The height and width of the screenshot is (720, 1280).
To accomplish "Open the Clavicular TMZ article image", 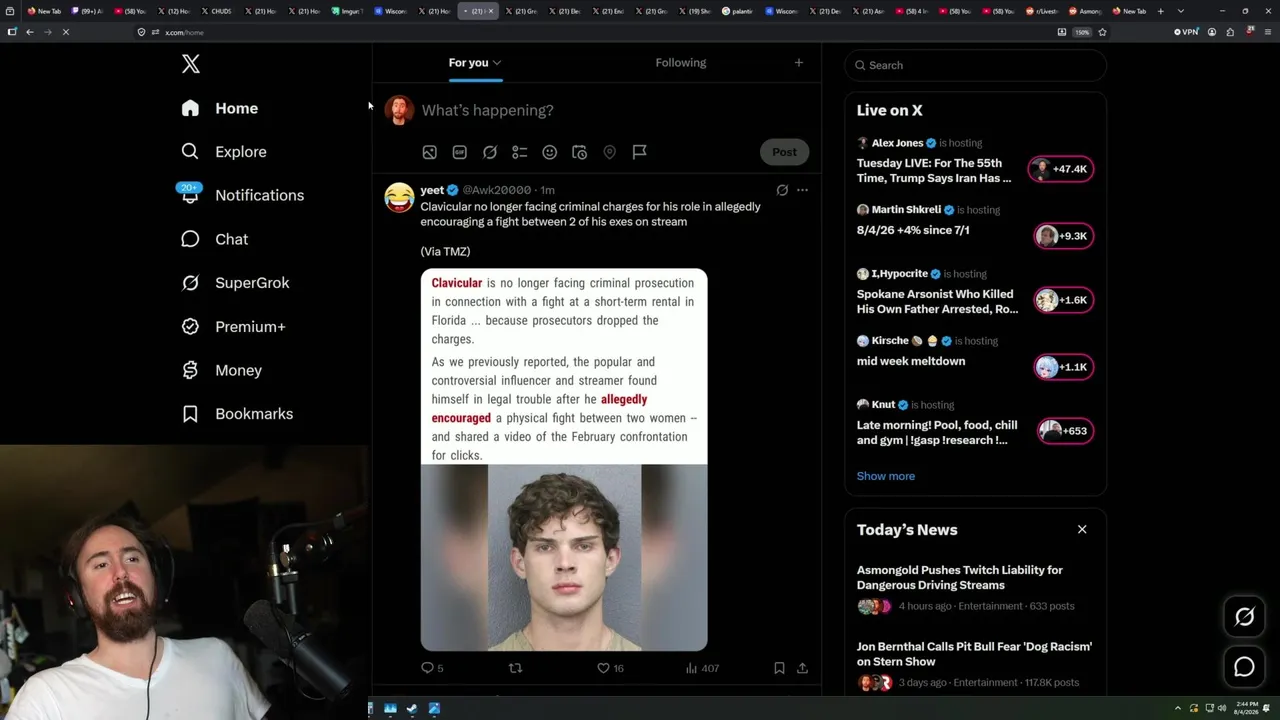I will point(564,460).
